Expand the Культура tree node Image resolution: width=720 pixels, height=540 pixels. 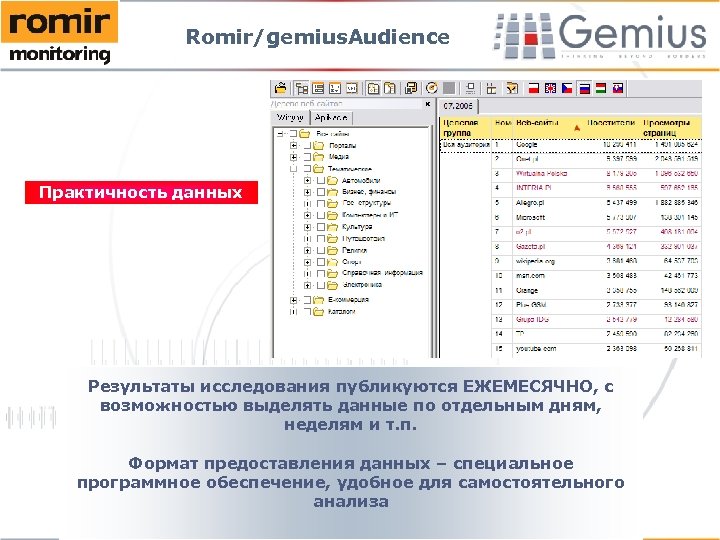coord(308,227)
